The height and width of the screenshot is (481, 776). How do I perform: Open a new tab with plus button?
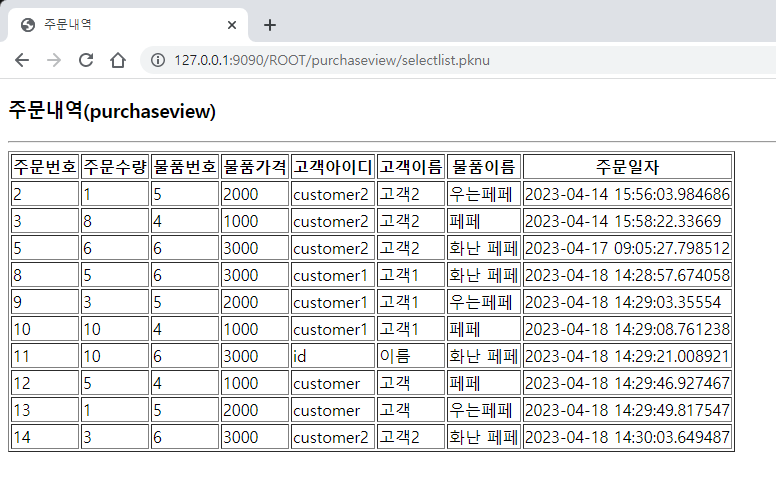pos(270,25)
